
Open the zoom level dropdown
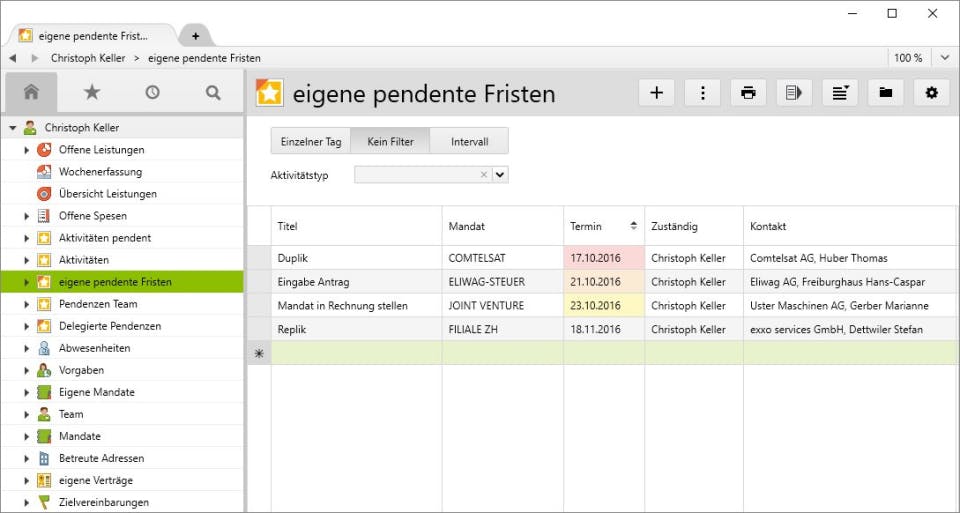[944, 58]
